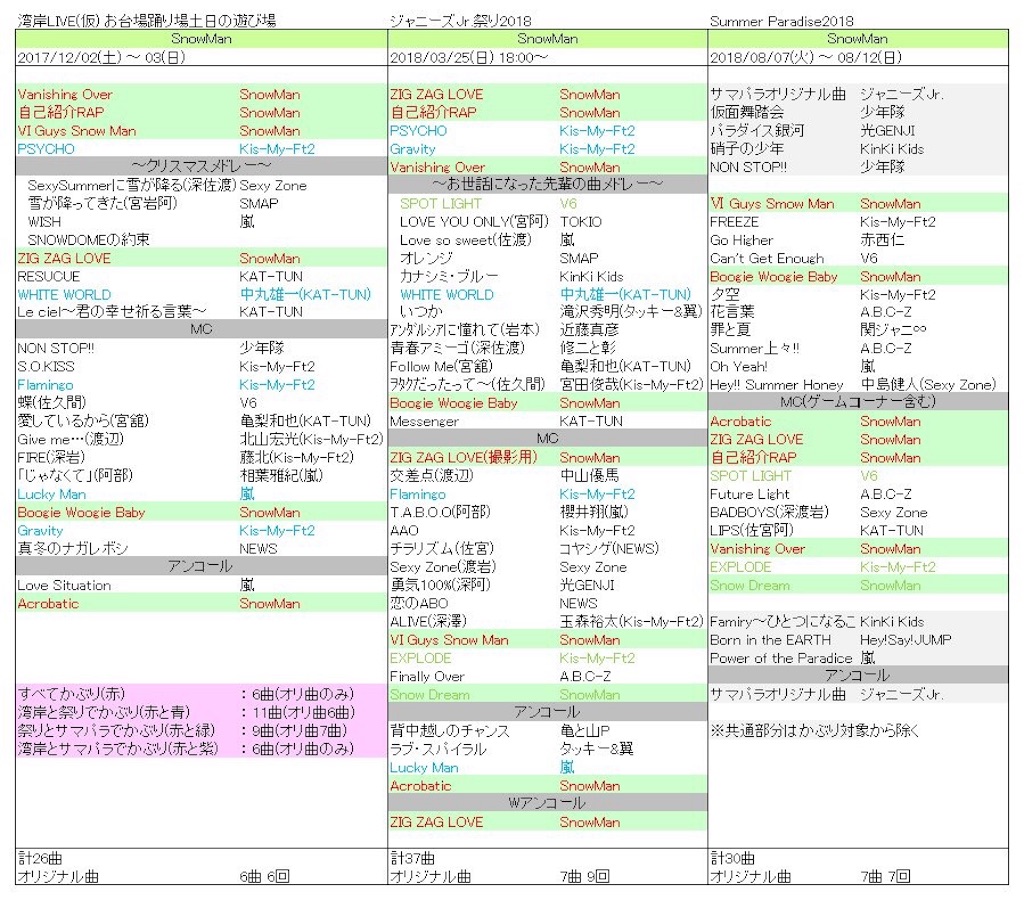Screen dimensions: 1024x900
Task: Select the '恋のABO' cell
Action: coord(419,603)
